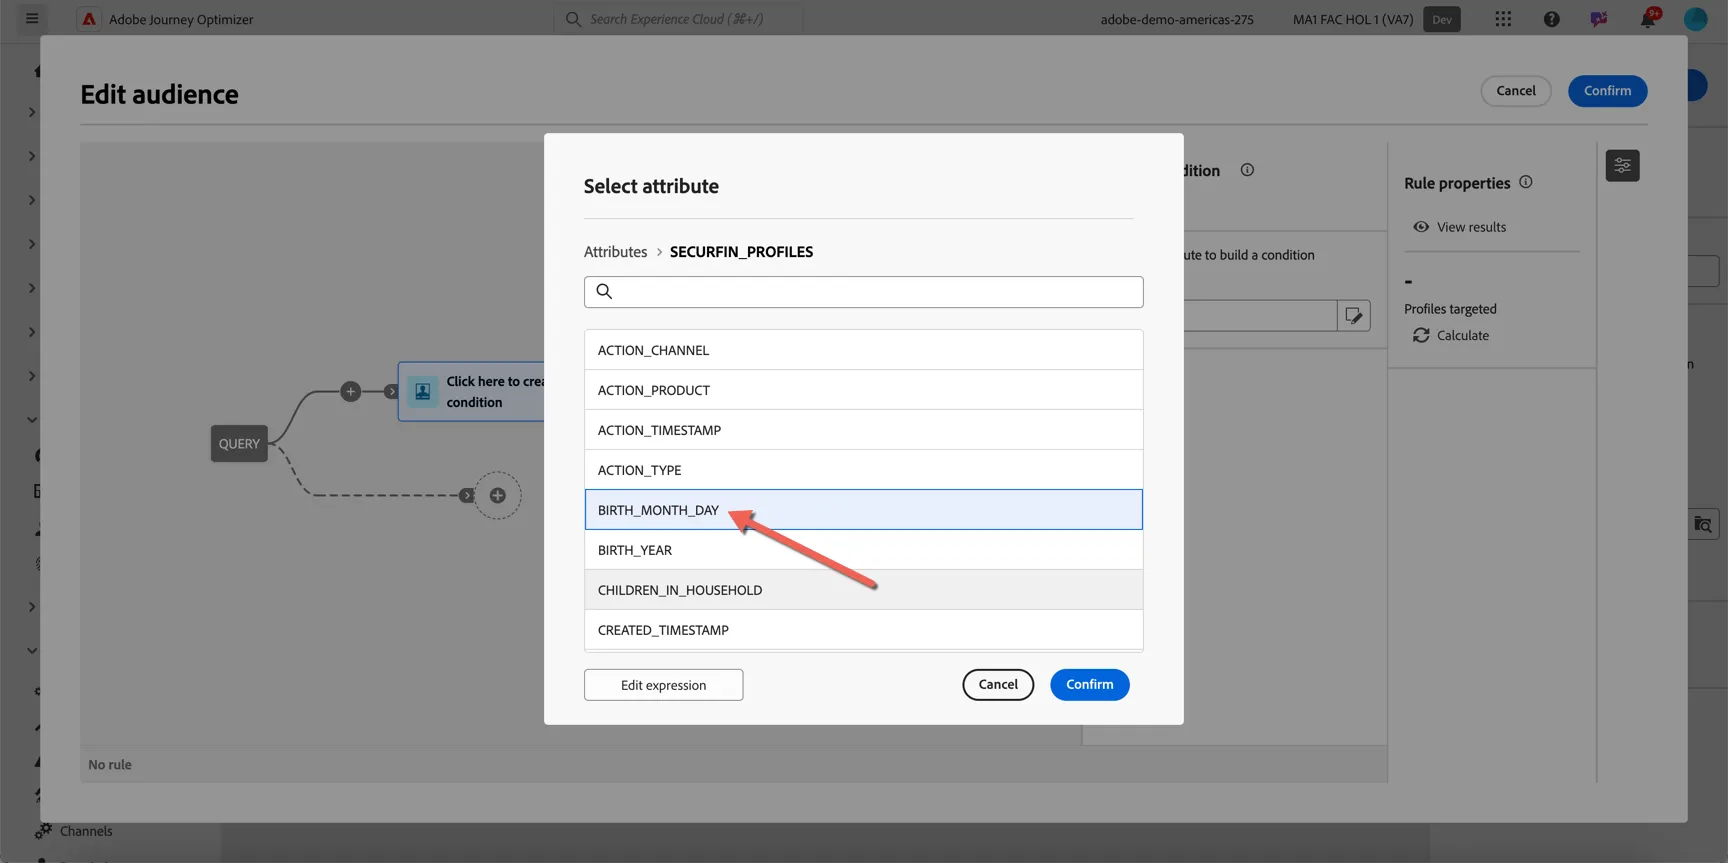This screenshot has width=1728, height=863.
Task: Click the Adobe logo icon
Action: tap(89, 19)
